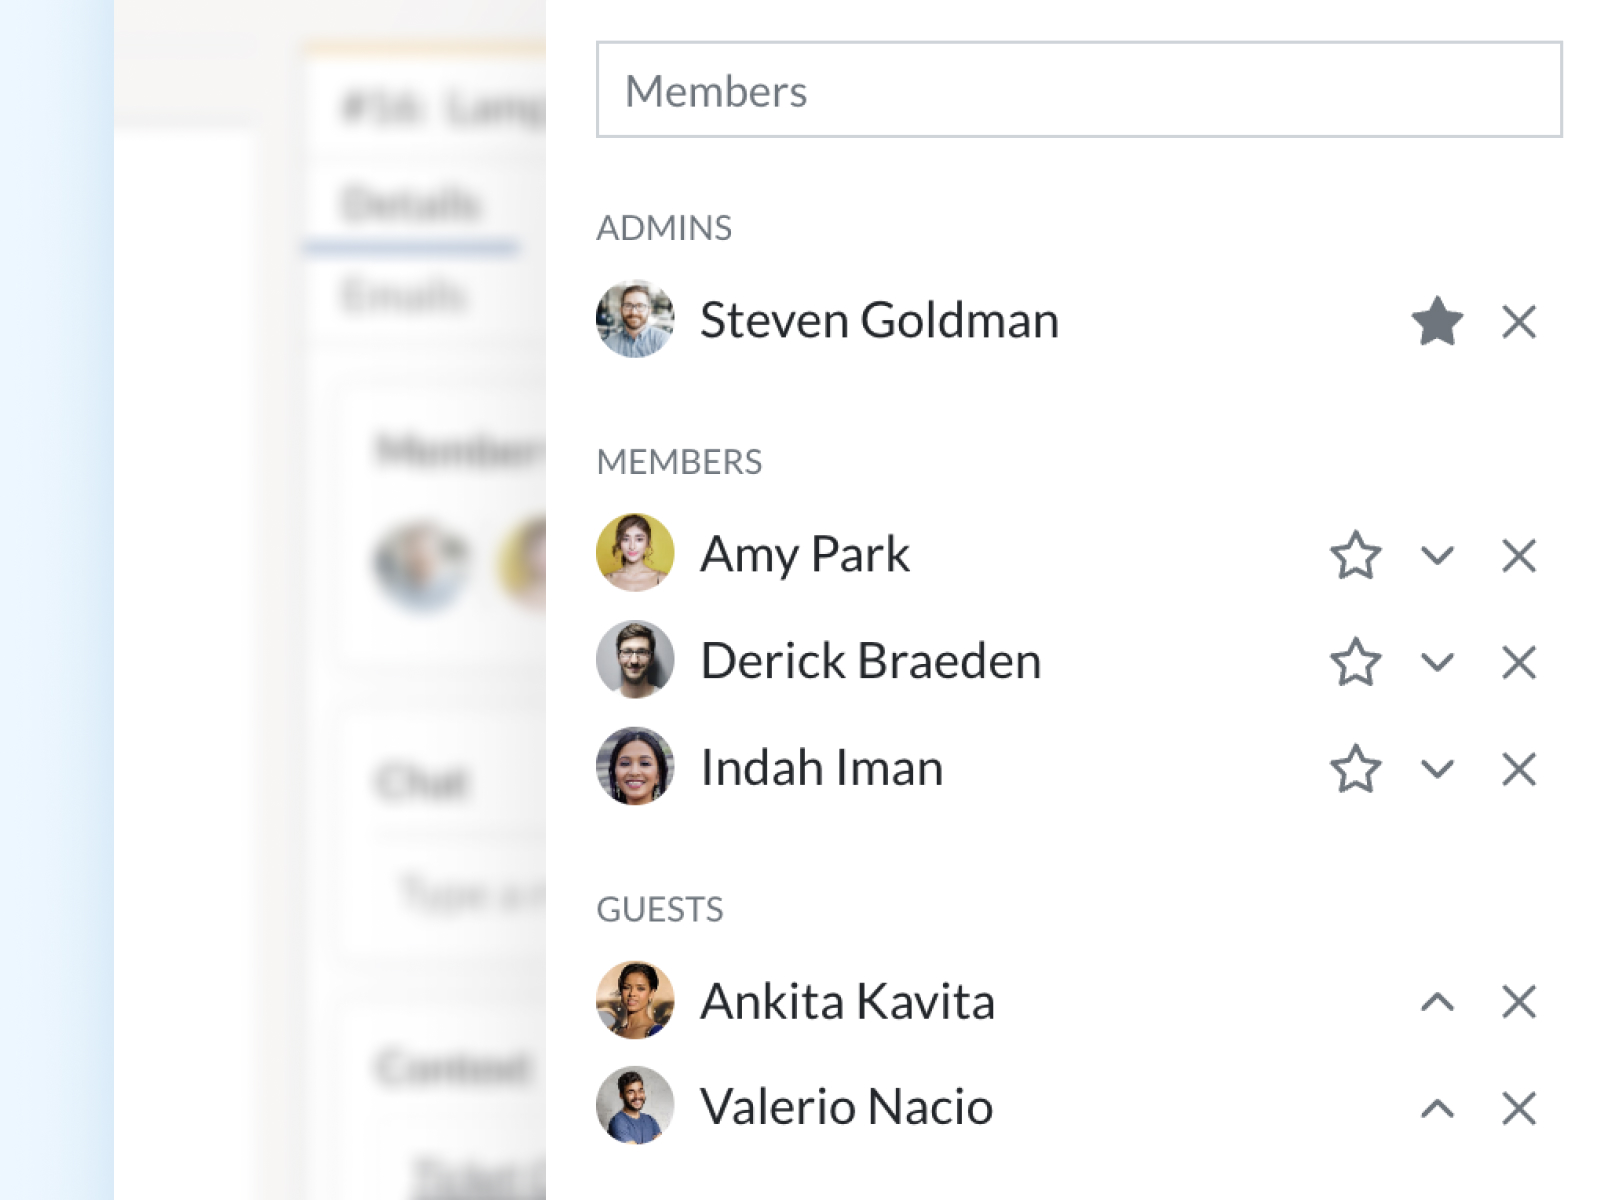Toggle off Steven Goldman's admin star
Viewport: 1600px width, 1200px height.
1437,322
